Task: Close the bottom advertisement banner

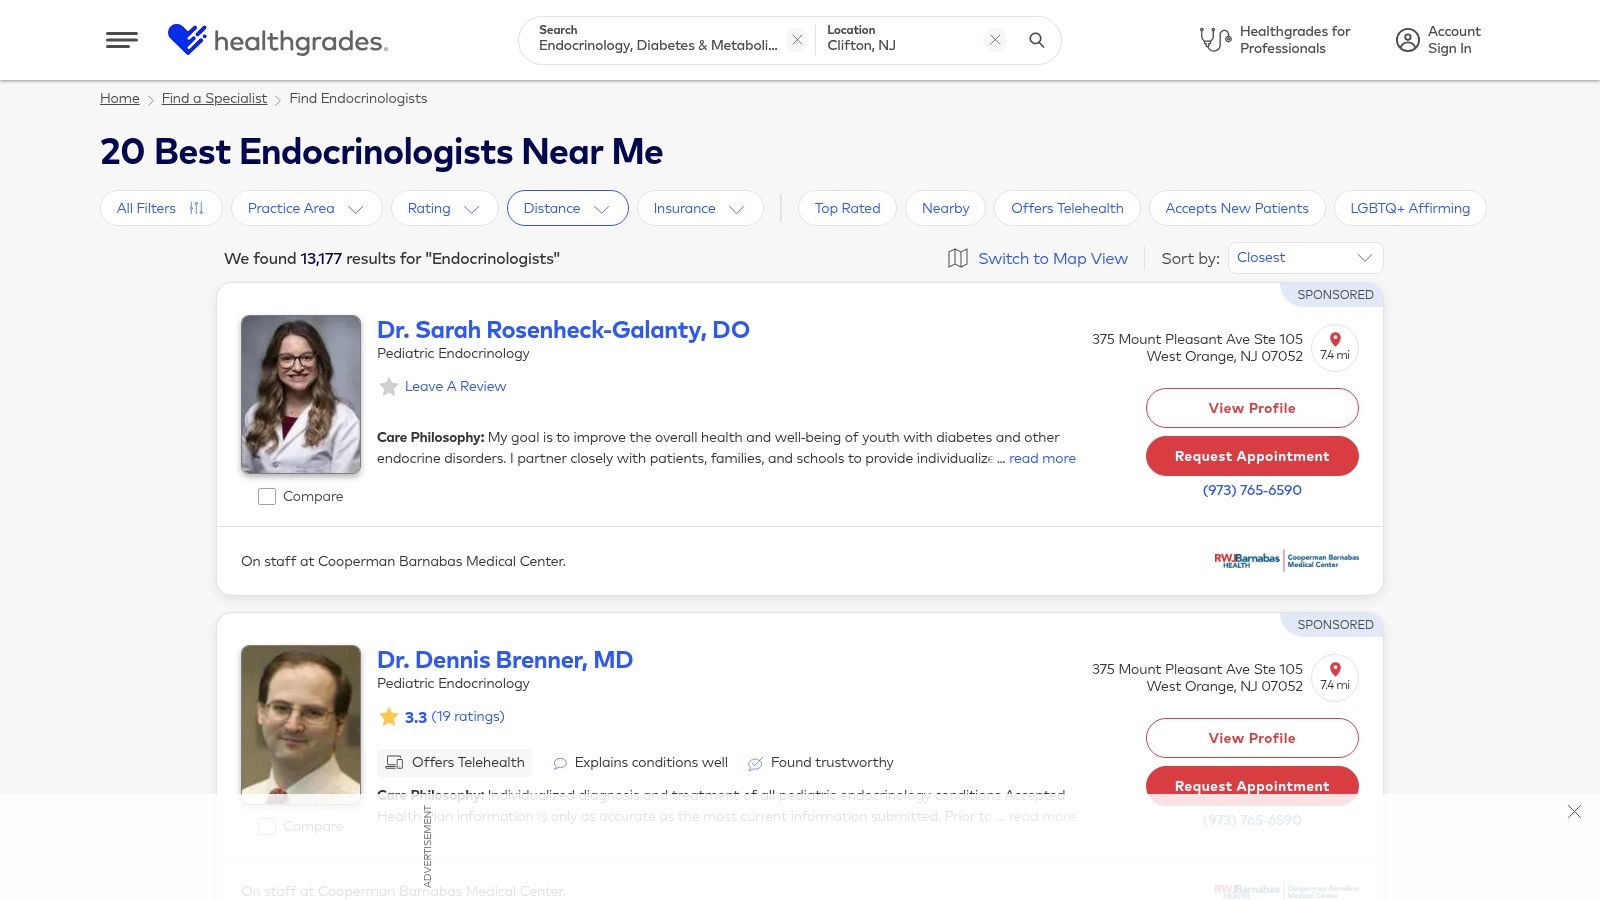Action: (1574, 812)
